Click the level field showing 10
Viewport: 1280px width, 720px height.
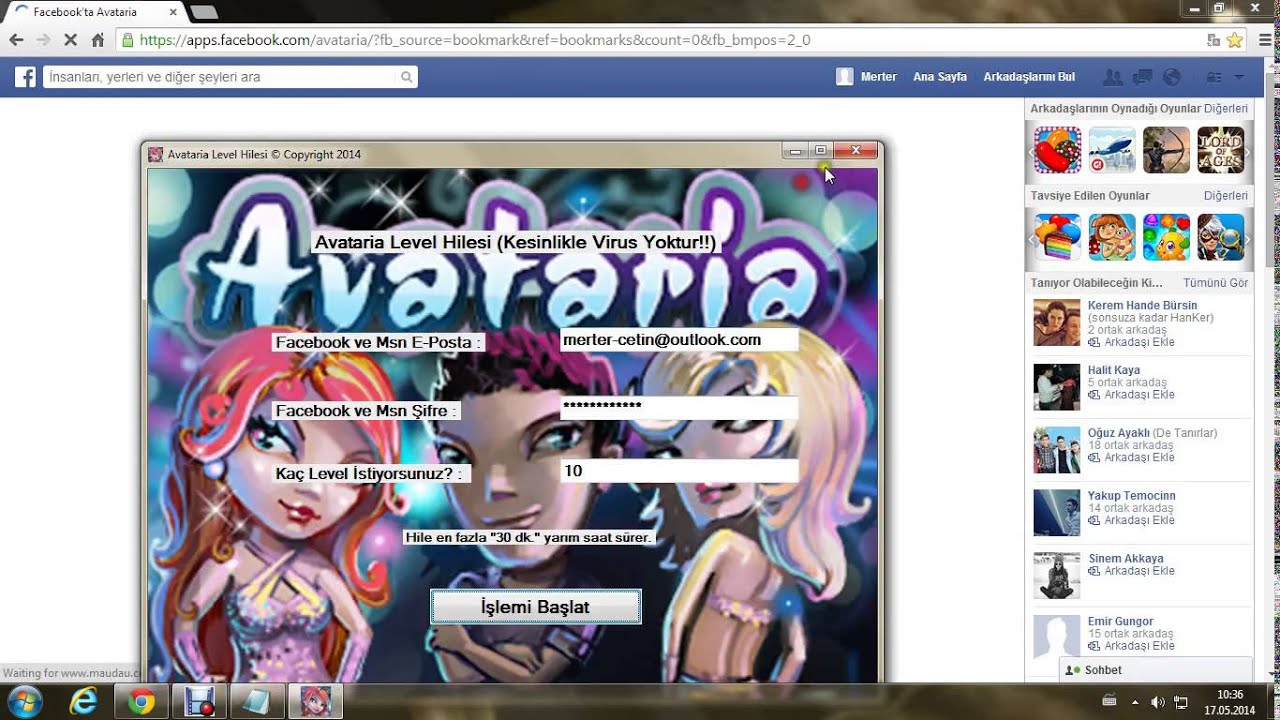click(679, 471)
